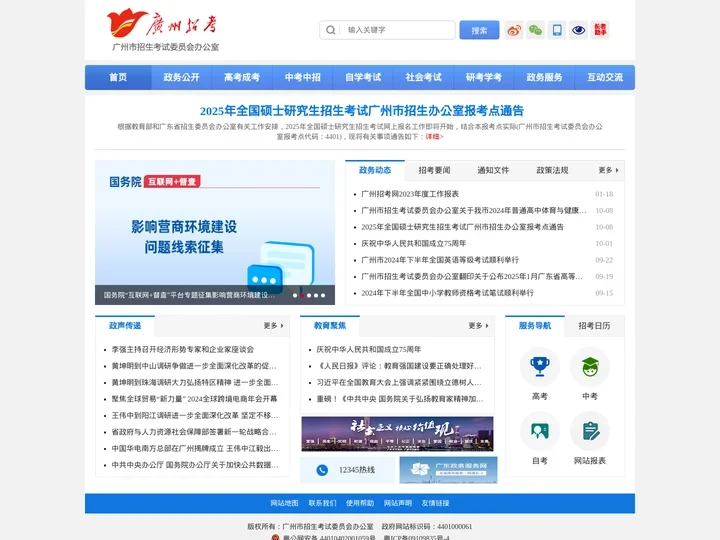Open the WeChat icon link

tap(535, 30)
